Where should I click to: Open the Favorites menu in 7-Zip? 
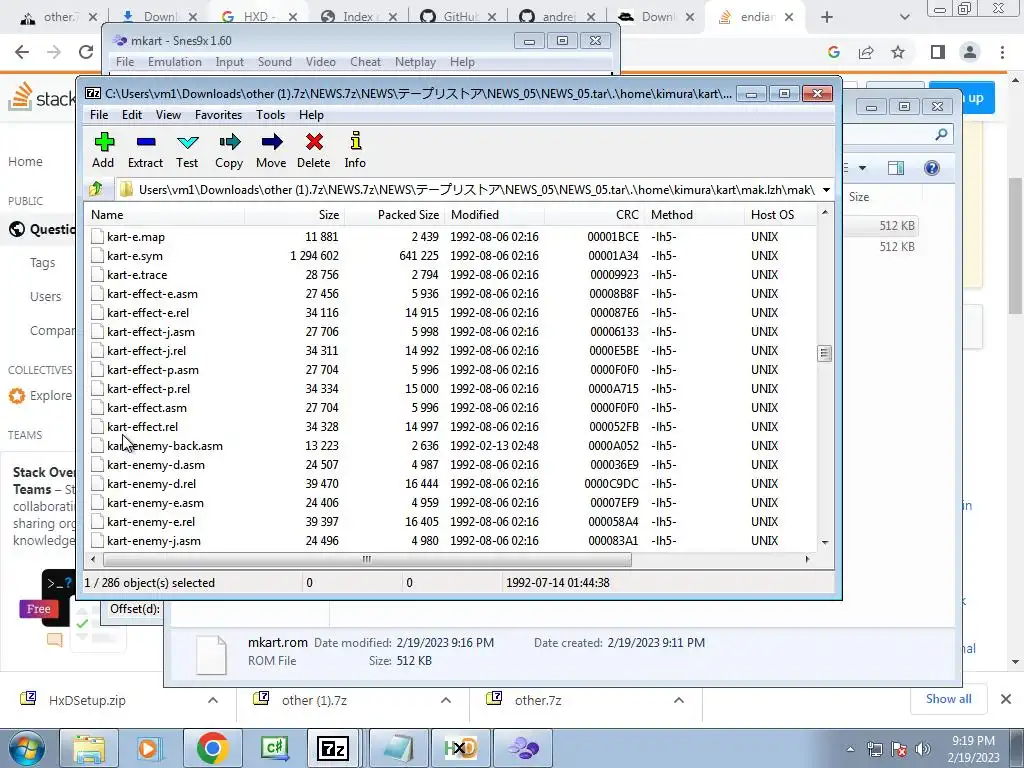(218, 115)
